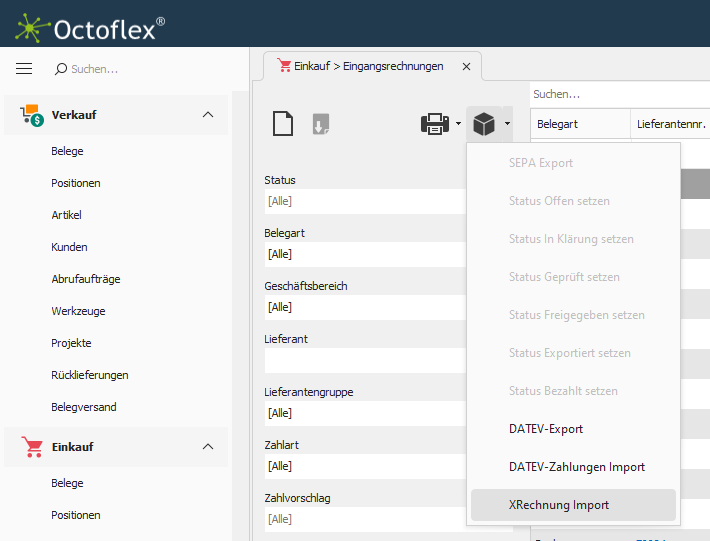Choose DATEV-Export menu entry

(x=545, y=429)
